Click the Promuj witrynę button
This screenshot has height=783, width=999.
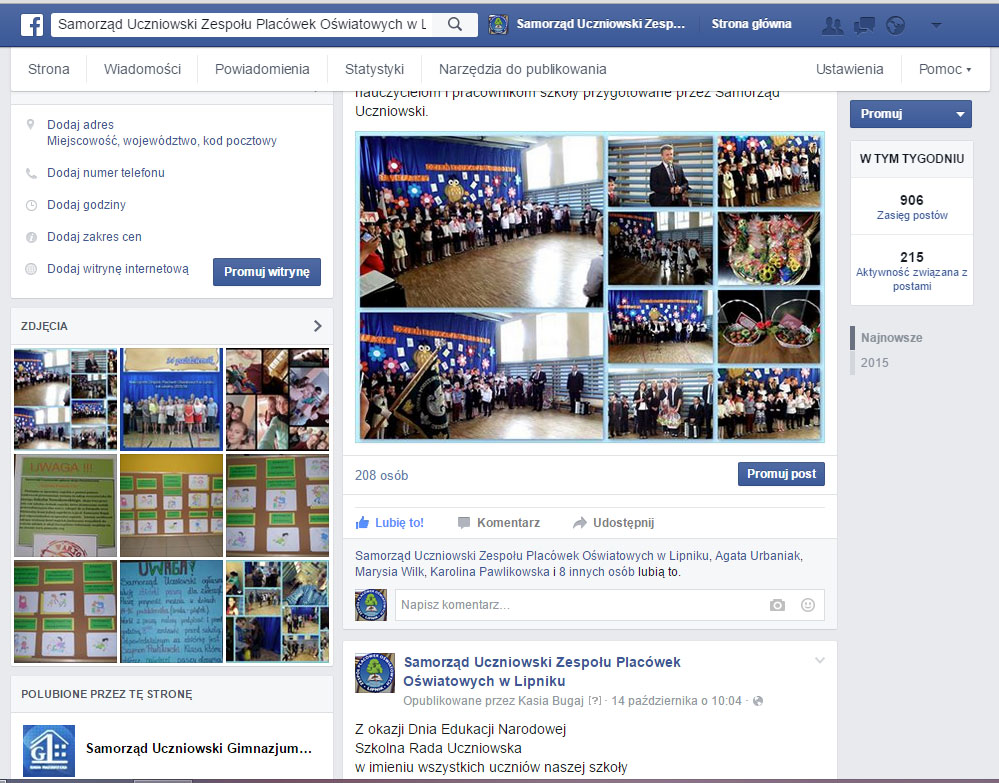[266, 272]
